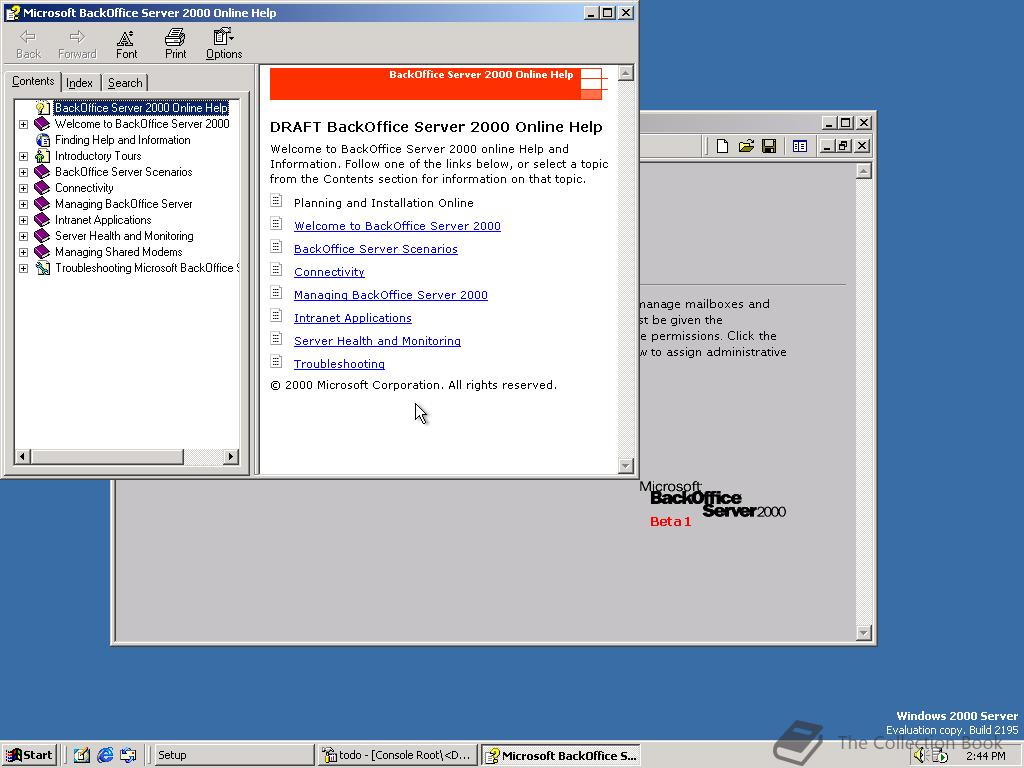Open the Troubleshooting link
The height and width of the screenshot is (768, 1024).
[339, 364]
